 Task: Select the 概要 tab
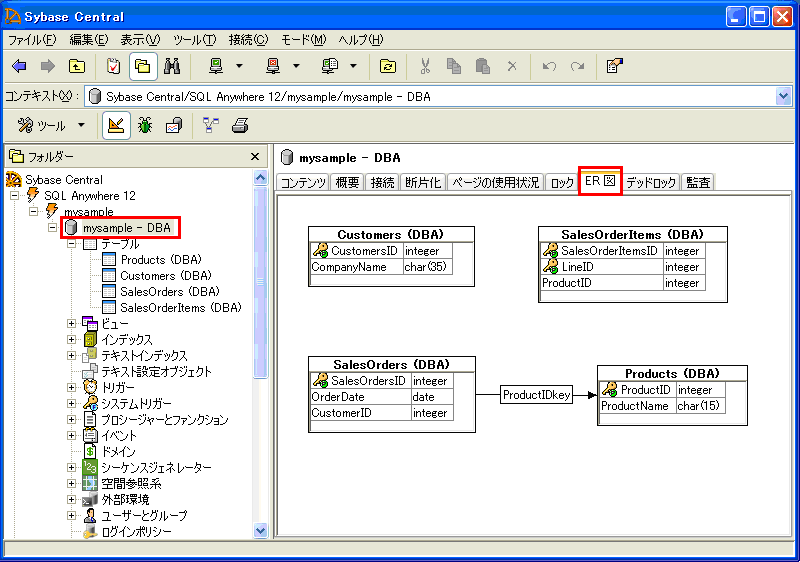click(x=347, y=183)
